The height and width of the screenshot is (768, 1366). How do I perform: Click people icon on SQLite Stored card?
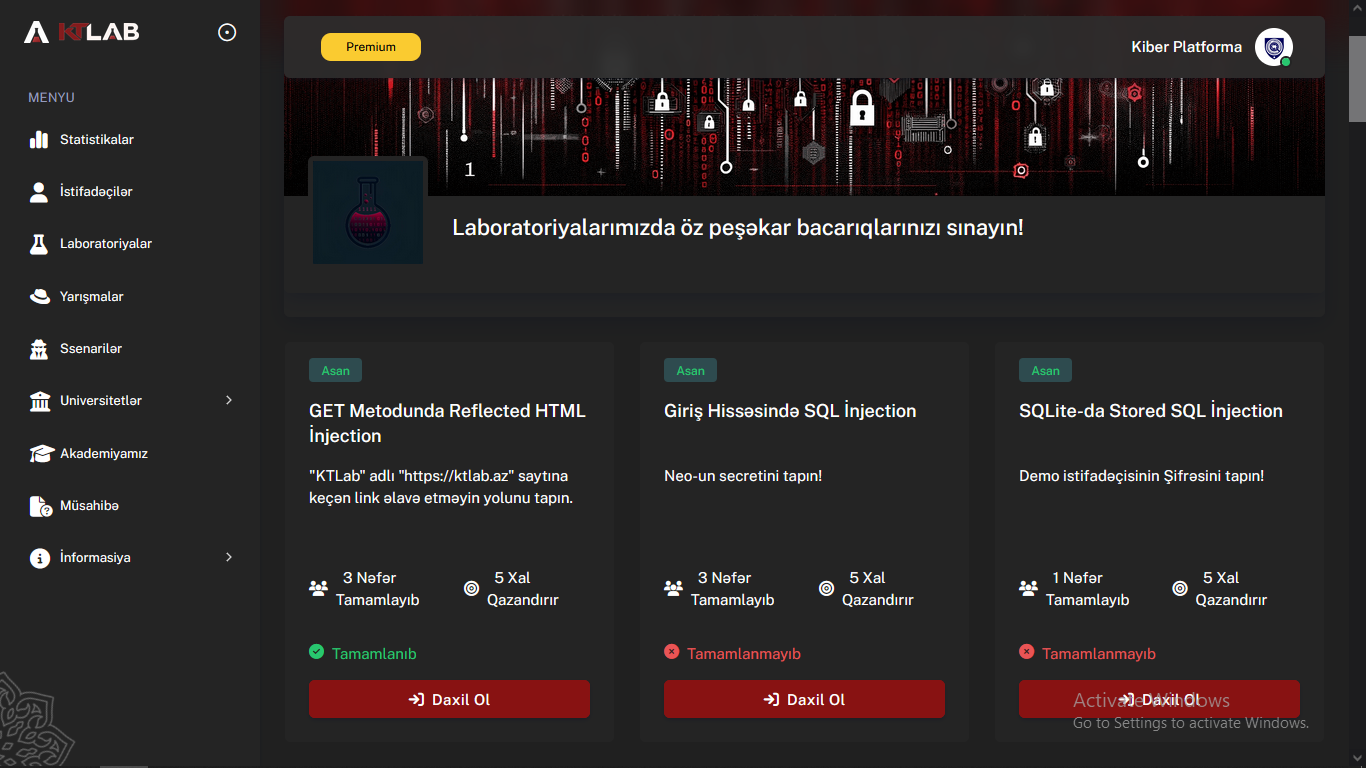pyautogui.click(x=1028, y=589)
